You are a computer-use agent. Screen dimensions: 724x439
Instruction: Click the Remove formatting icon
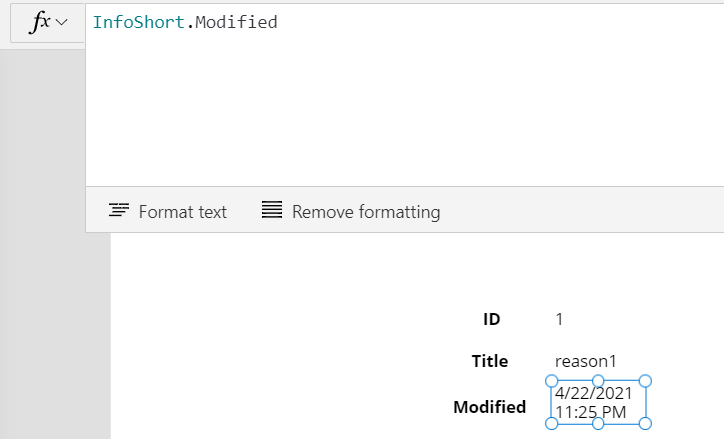(x=272, y=210)
